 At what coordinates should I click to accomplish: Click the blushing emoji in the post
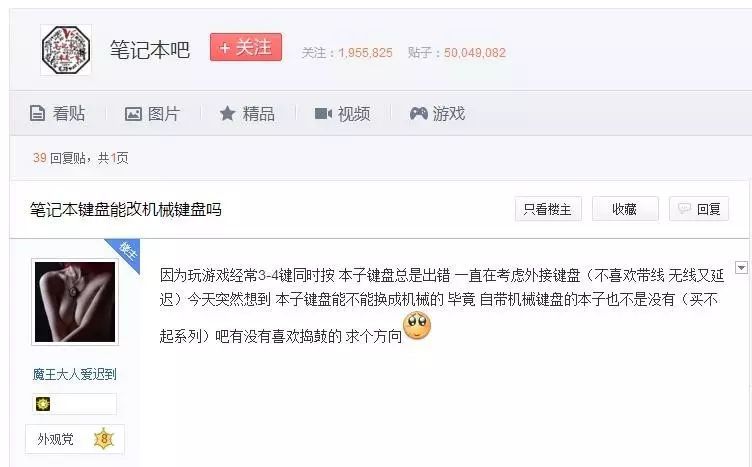pyautogui.click(x=417, y=326)
